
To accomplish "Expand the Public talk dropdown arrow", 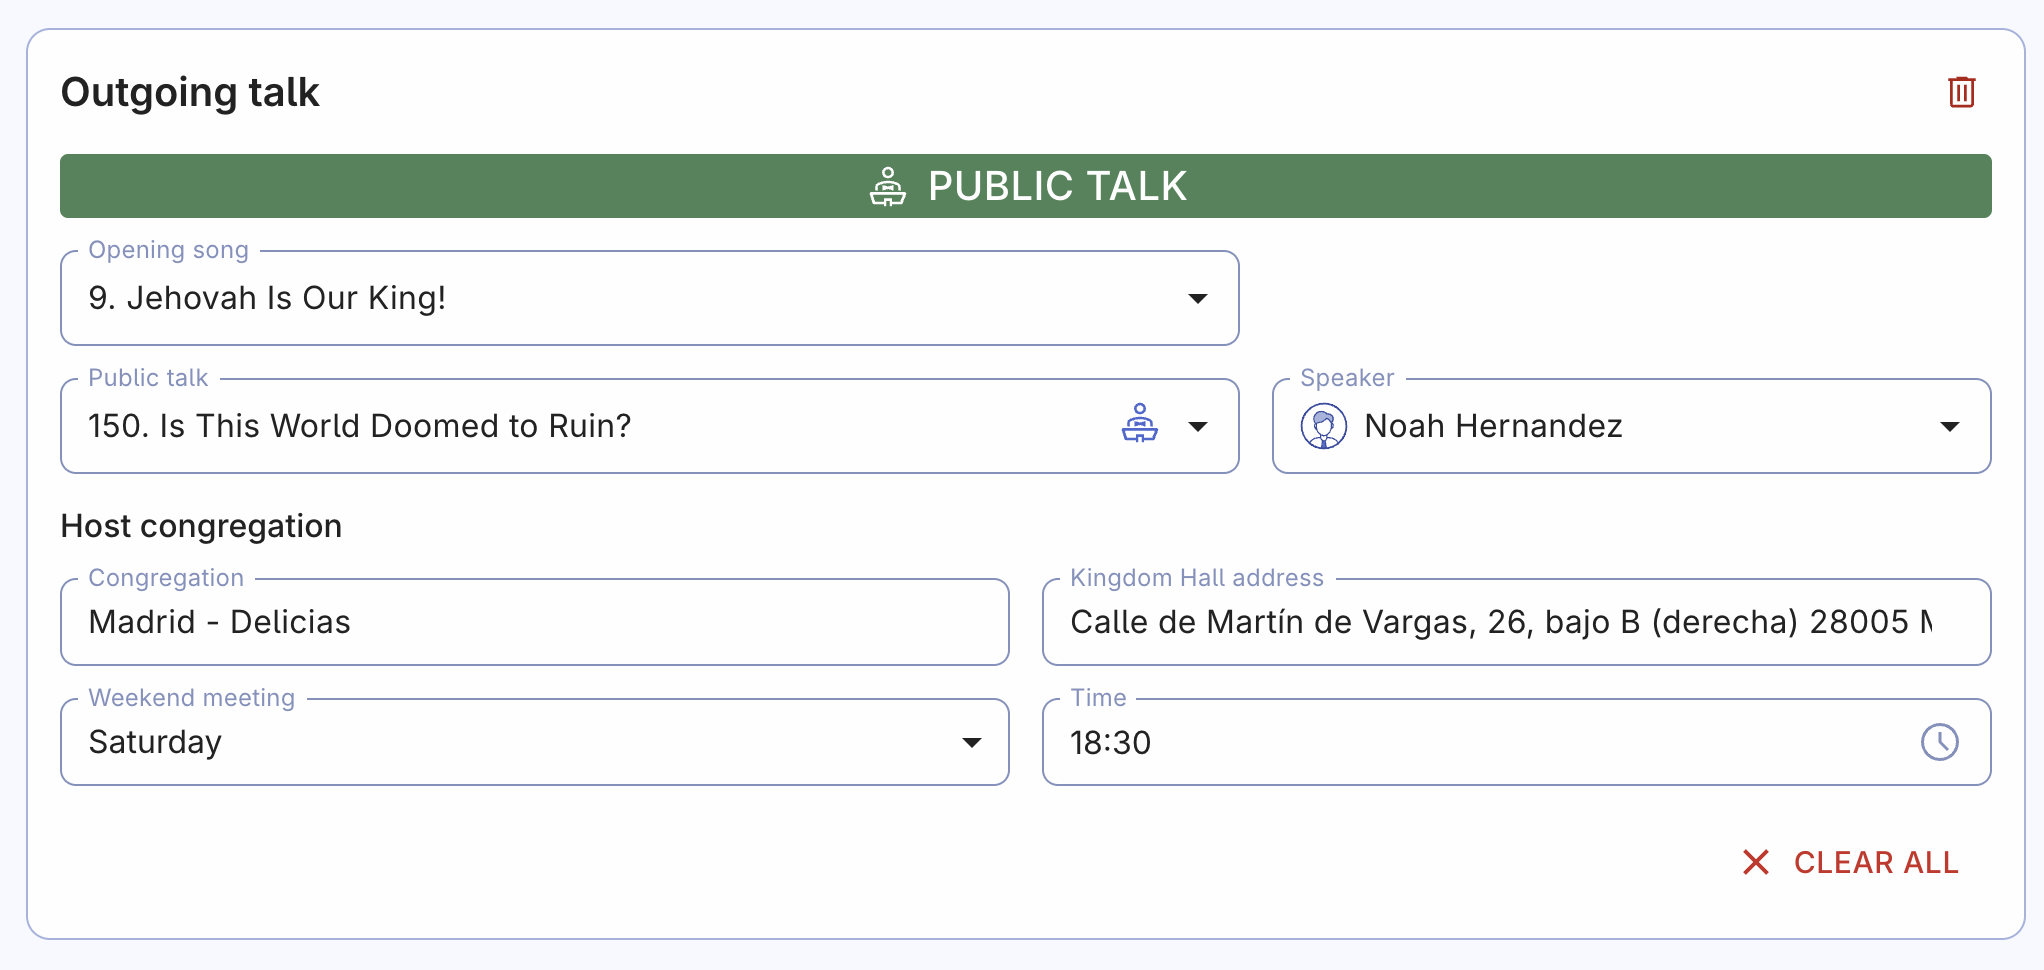I will 1197,427.
